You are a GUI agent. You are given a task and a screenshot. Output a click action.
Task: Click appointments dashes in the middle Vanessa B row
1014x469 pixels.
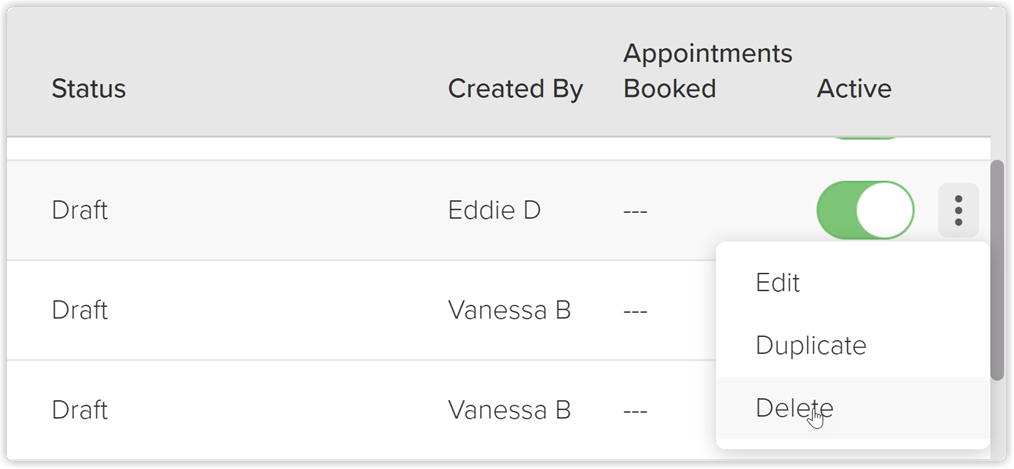click(635, 311)
